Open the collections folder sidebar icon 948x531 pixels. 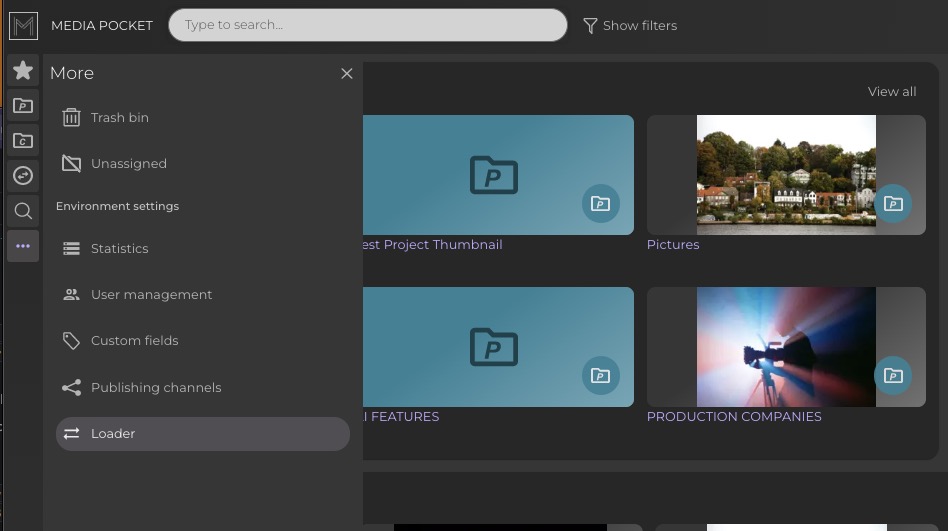pyautogui.click(x=23, y=141)
